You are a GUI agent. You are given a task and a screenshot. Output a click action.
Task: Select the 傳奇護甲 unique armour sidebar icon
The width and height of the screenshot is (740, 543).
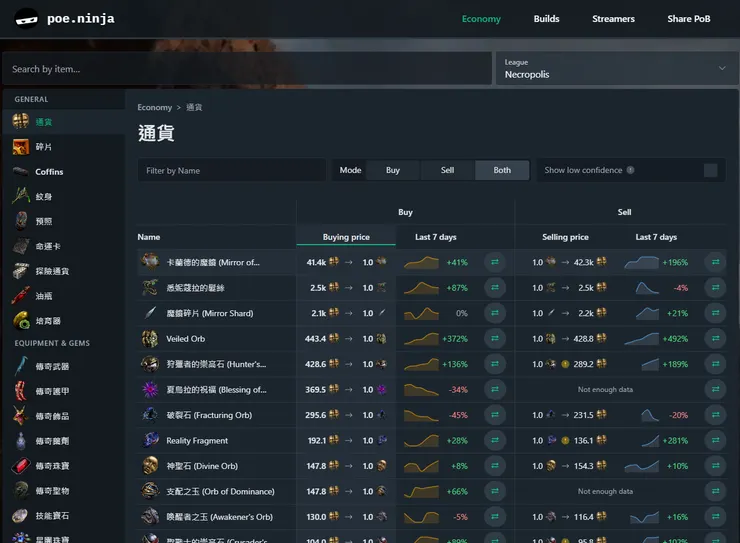[x=20, y=391]
